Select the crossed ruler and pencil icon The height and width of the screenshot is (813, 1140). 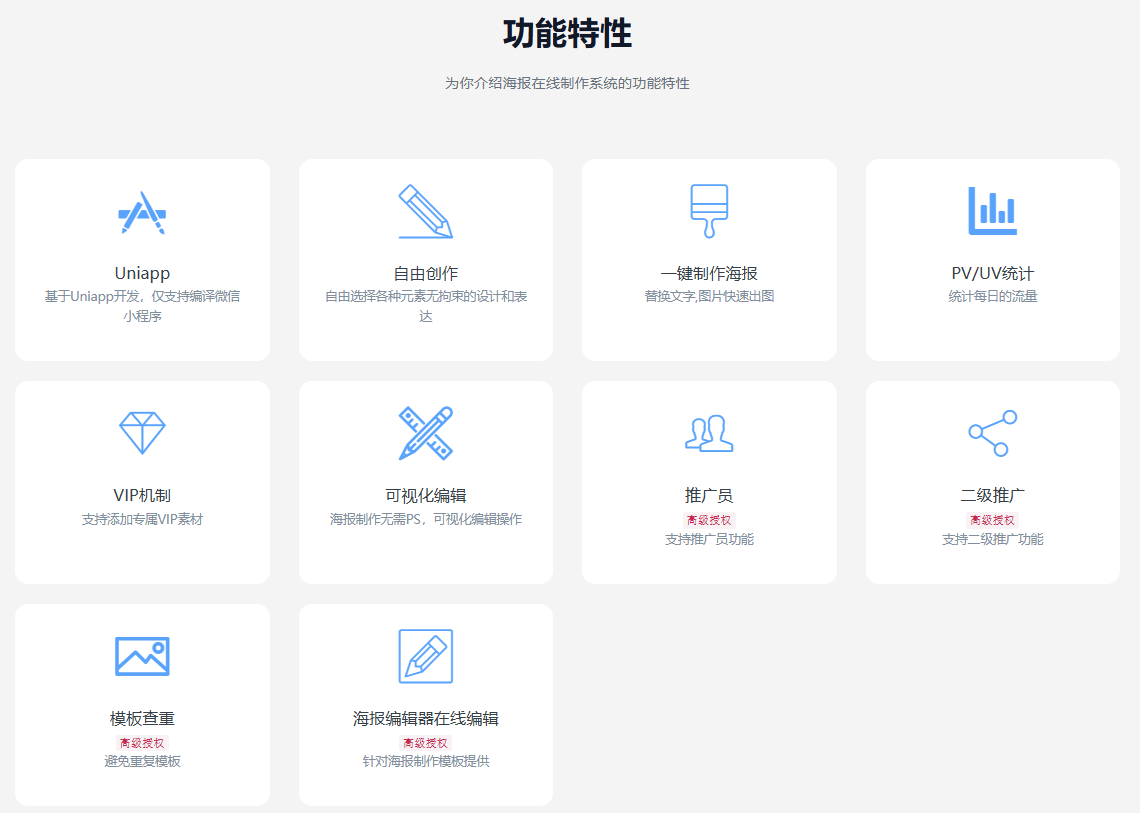tap(426, 433)
